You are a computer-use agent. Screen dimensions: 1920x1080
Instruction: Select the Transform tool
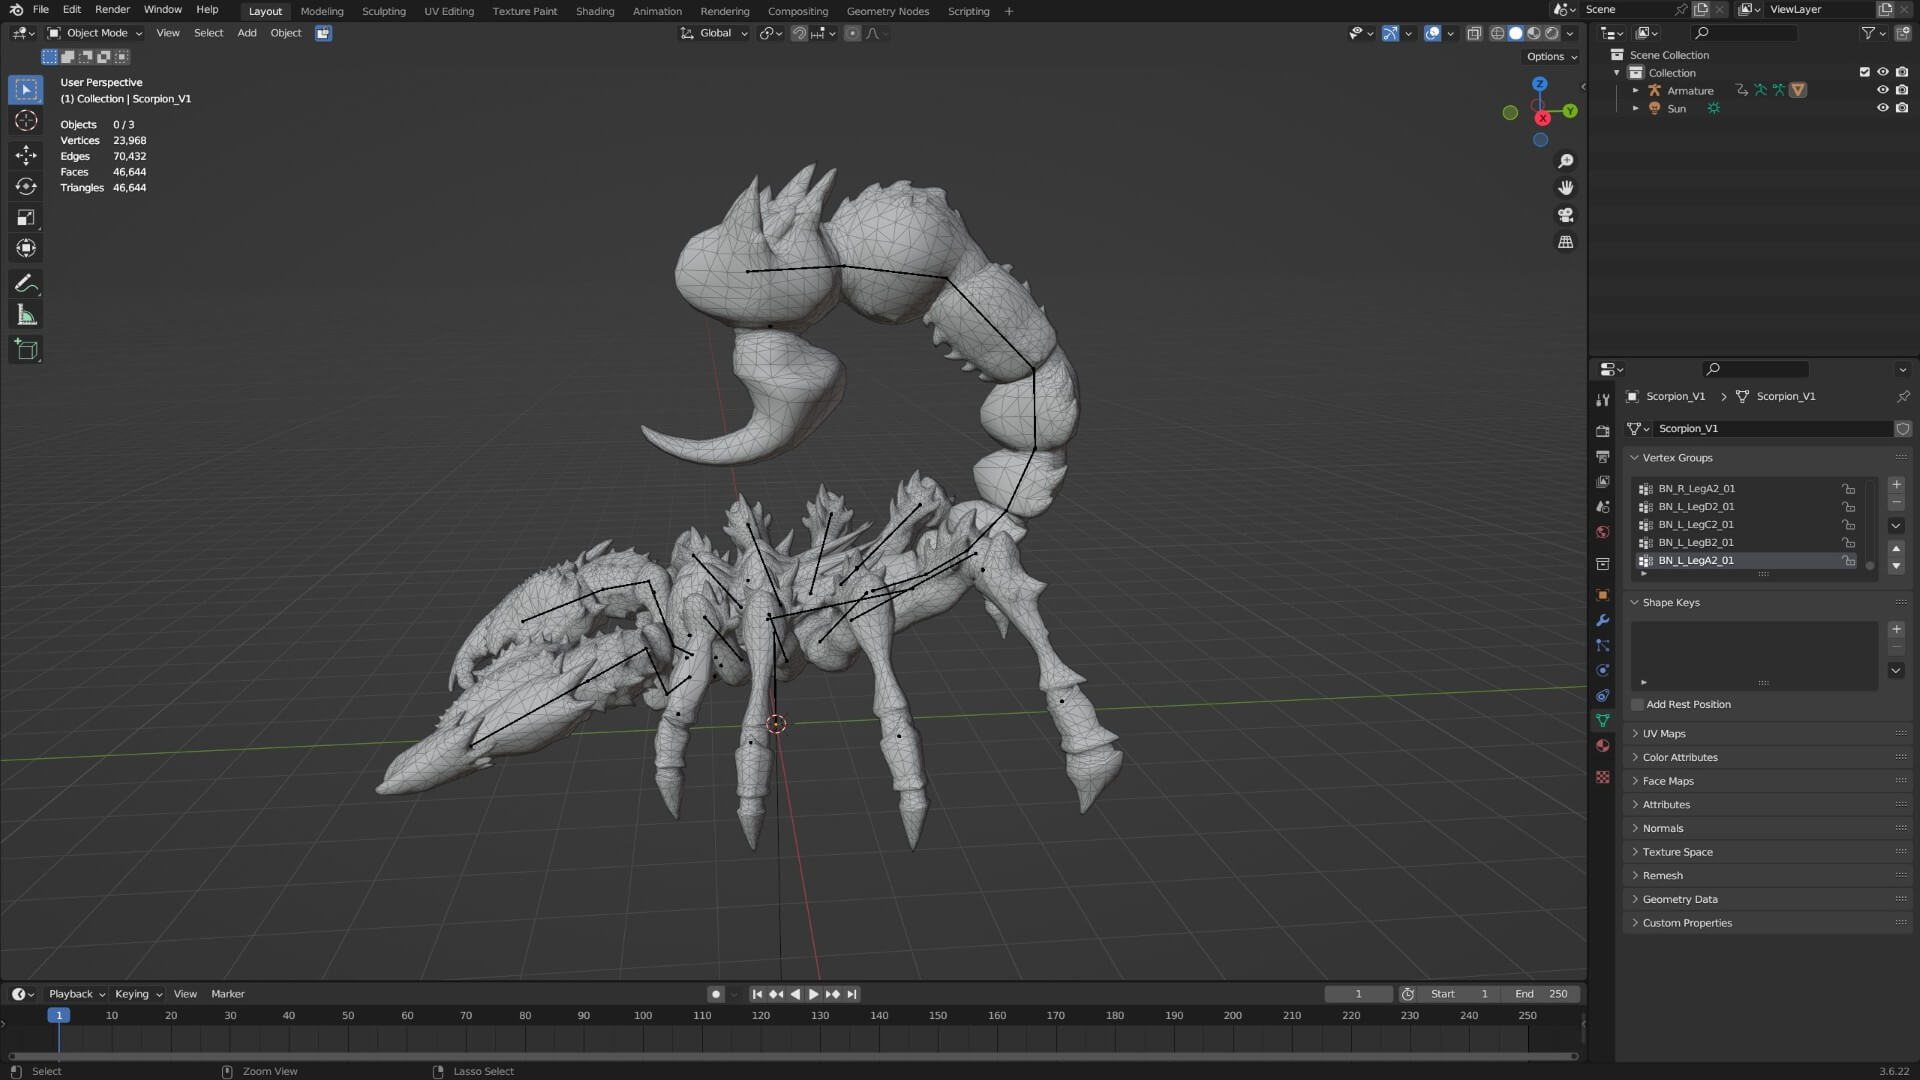point(26,248)
